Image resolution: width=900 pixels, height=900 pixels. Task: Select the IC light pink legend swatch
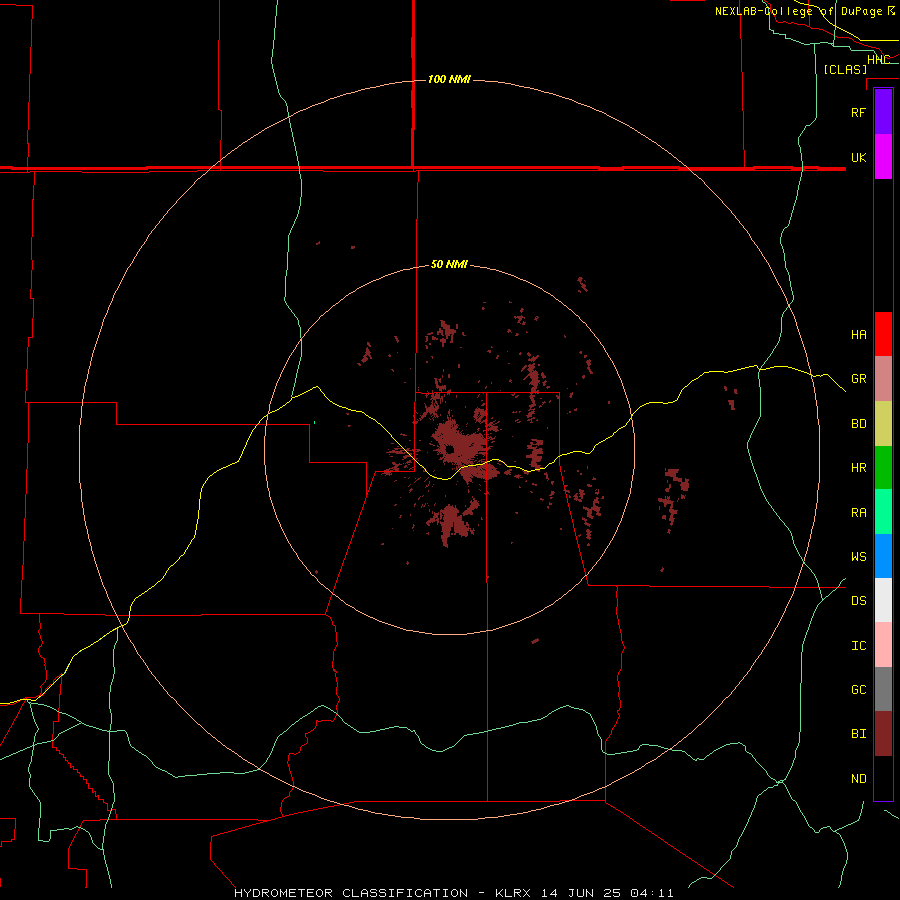pyautogui.click(x=883, y=645)
